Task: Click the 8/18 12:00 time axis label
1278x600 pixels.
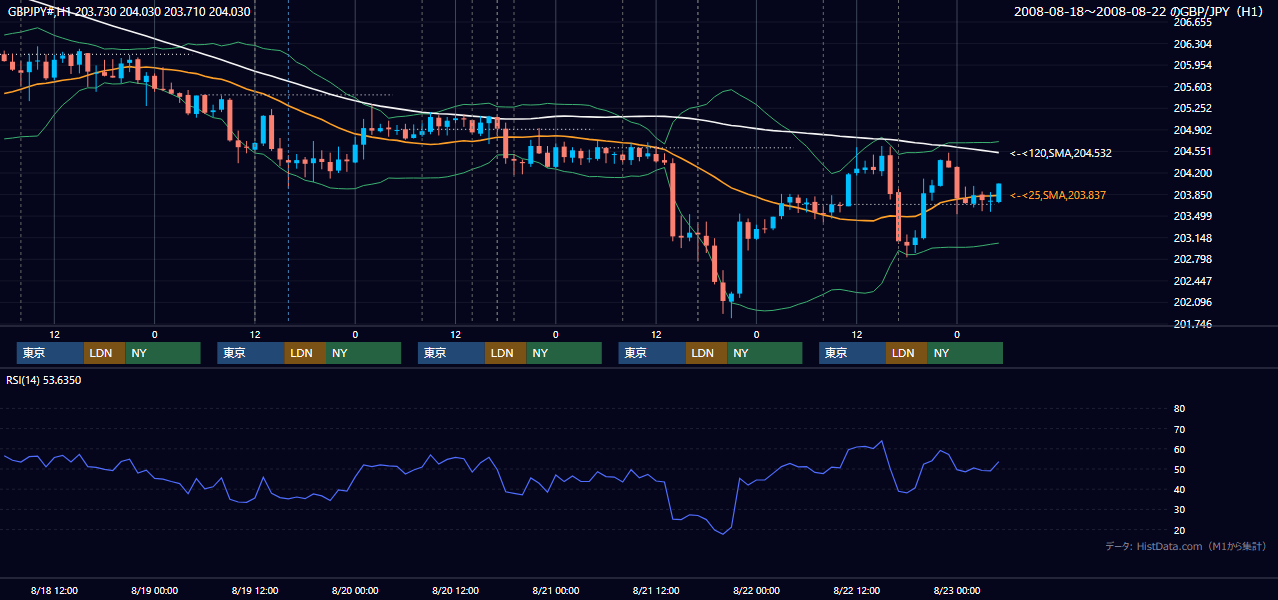Action: pyautogui.click(x=54, y=590)
